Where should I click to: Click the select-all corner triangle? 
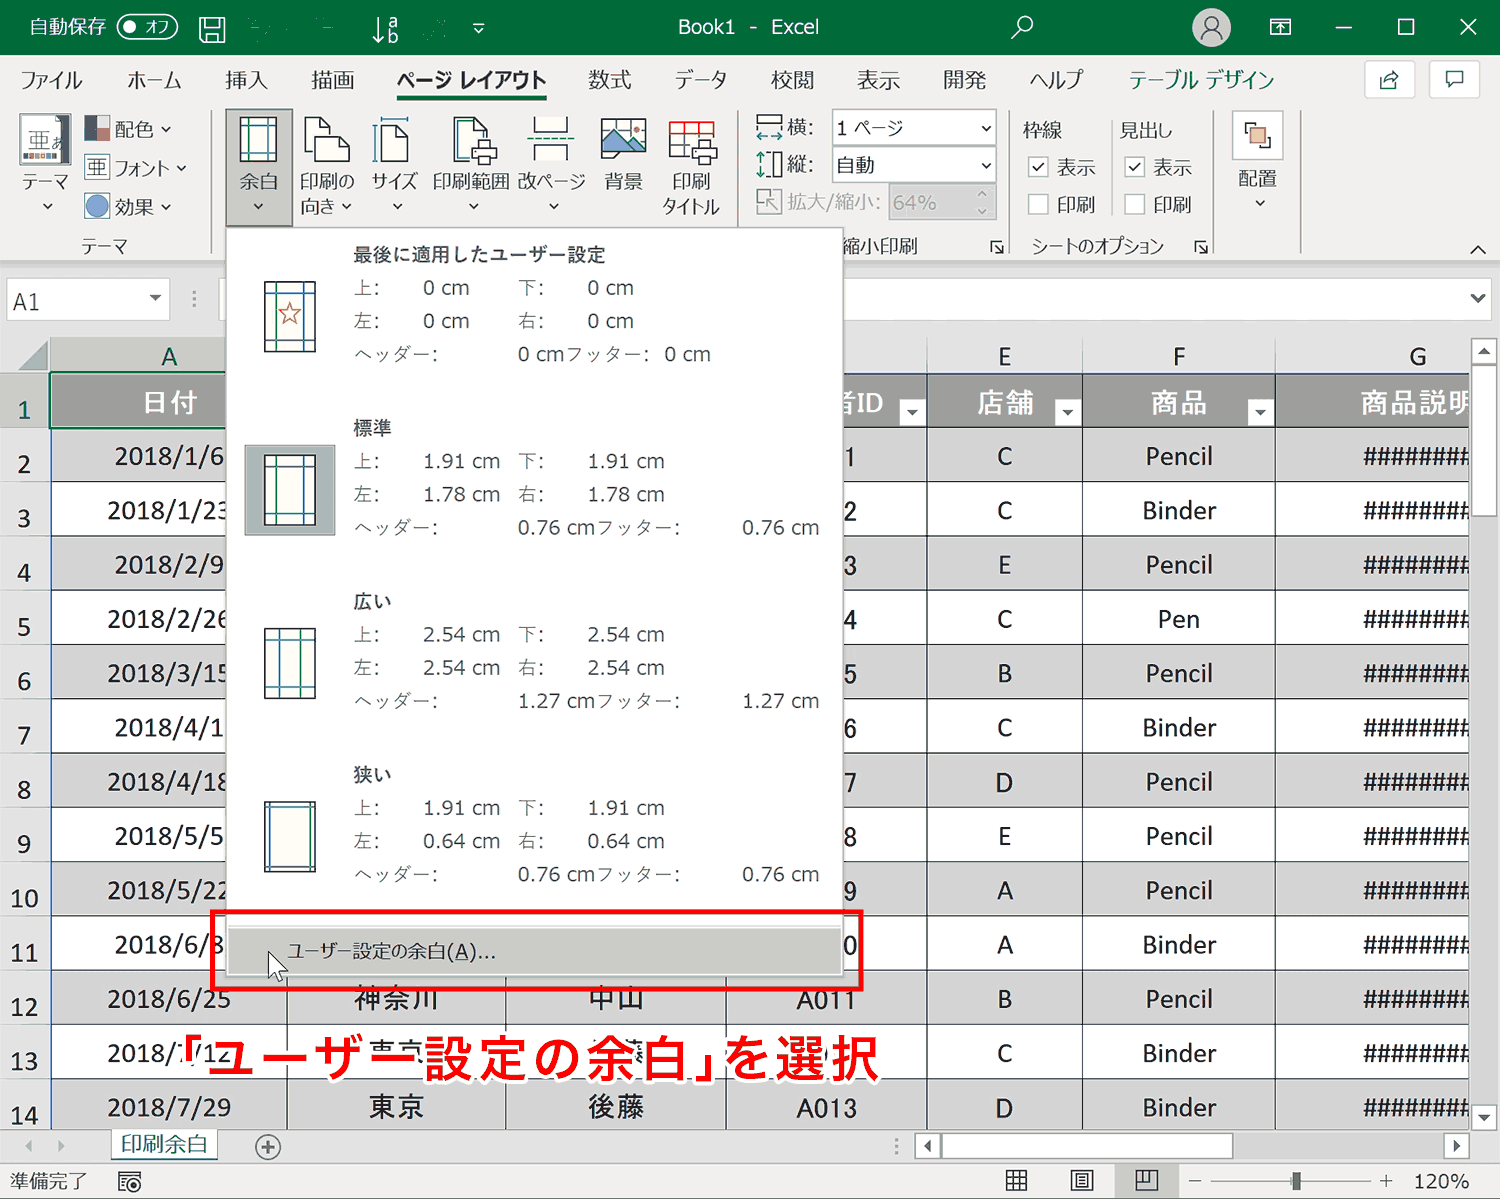pyautogui.click(x=33, y=355)
